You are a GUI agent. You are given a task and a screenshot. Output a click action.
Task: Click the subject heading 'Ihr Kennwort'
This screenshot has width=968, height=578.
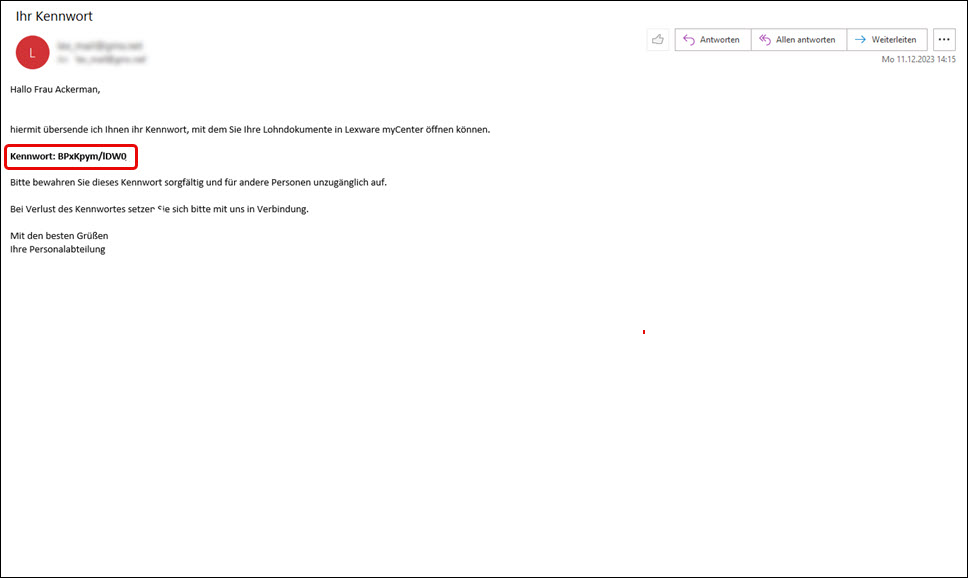point(54,16)
